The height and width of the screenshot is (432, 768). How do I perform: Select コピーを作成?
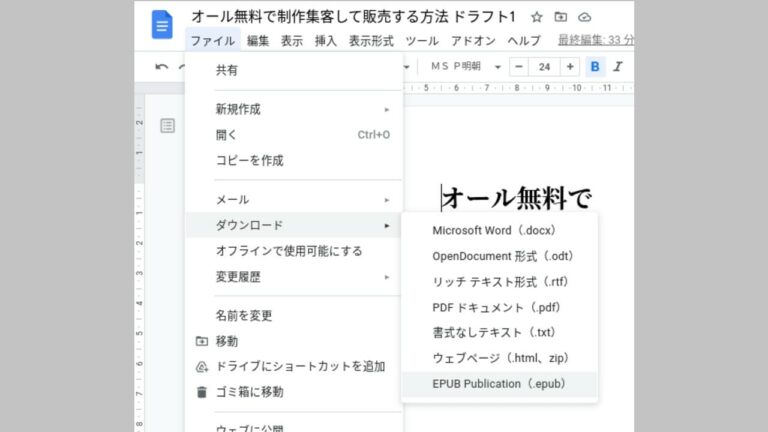tap(294, 161)
